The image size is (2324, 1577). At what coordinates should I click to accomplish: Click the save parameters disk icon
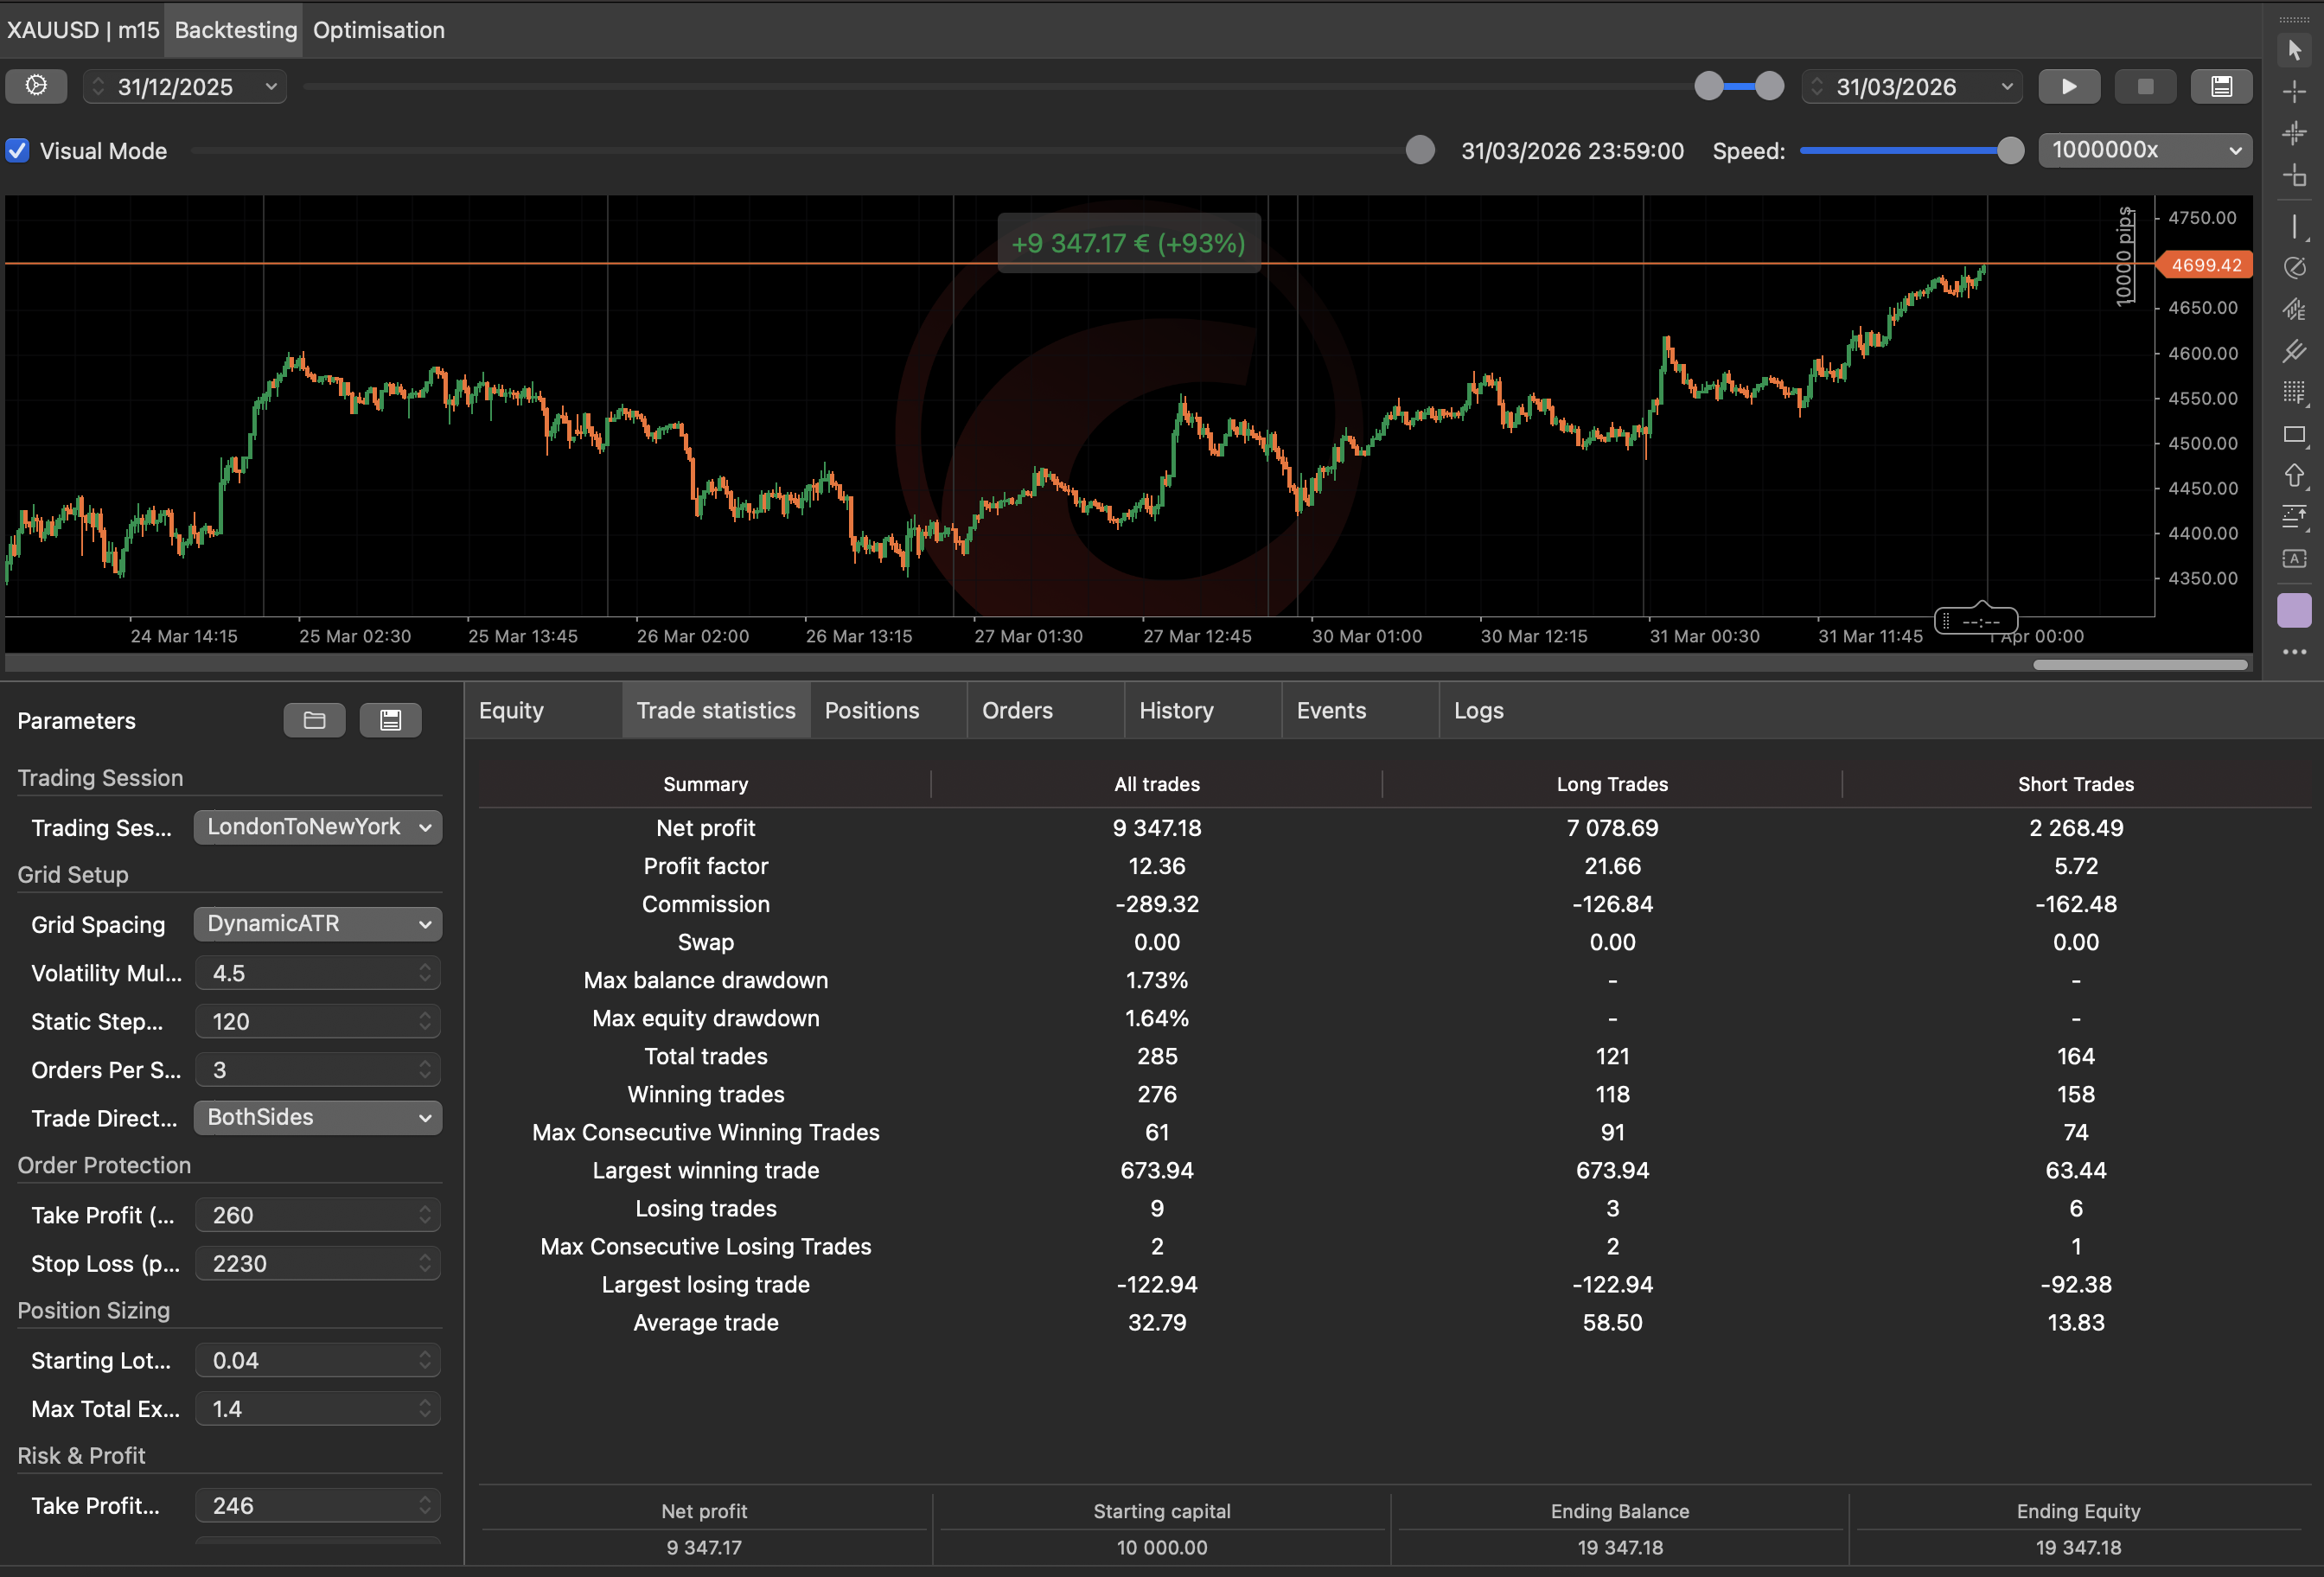[390, 720]
